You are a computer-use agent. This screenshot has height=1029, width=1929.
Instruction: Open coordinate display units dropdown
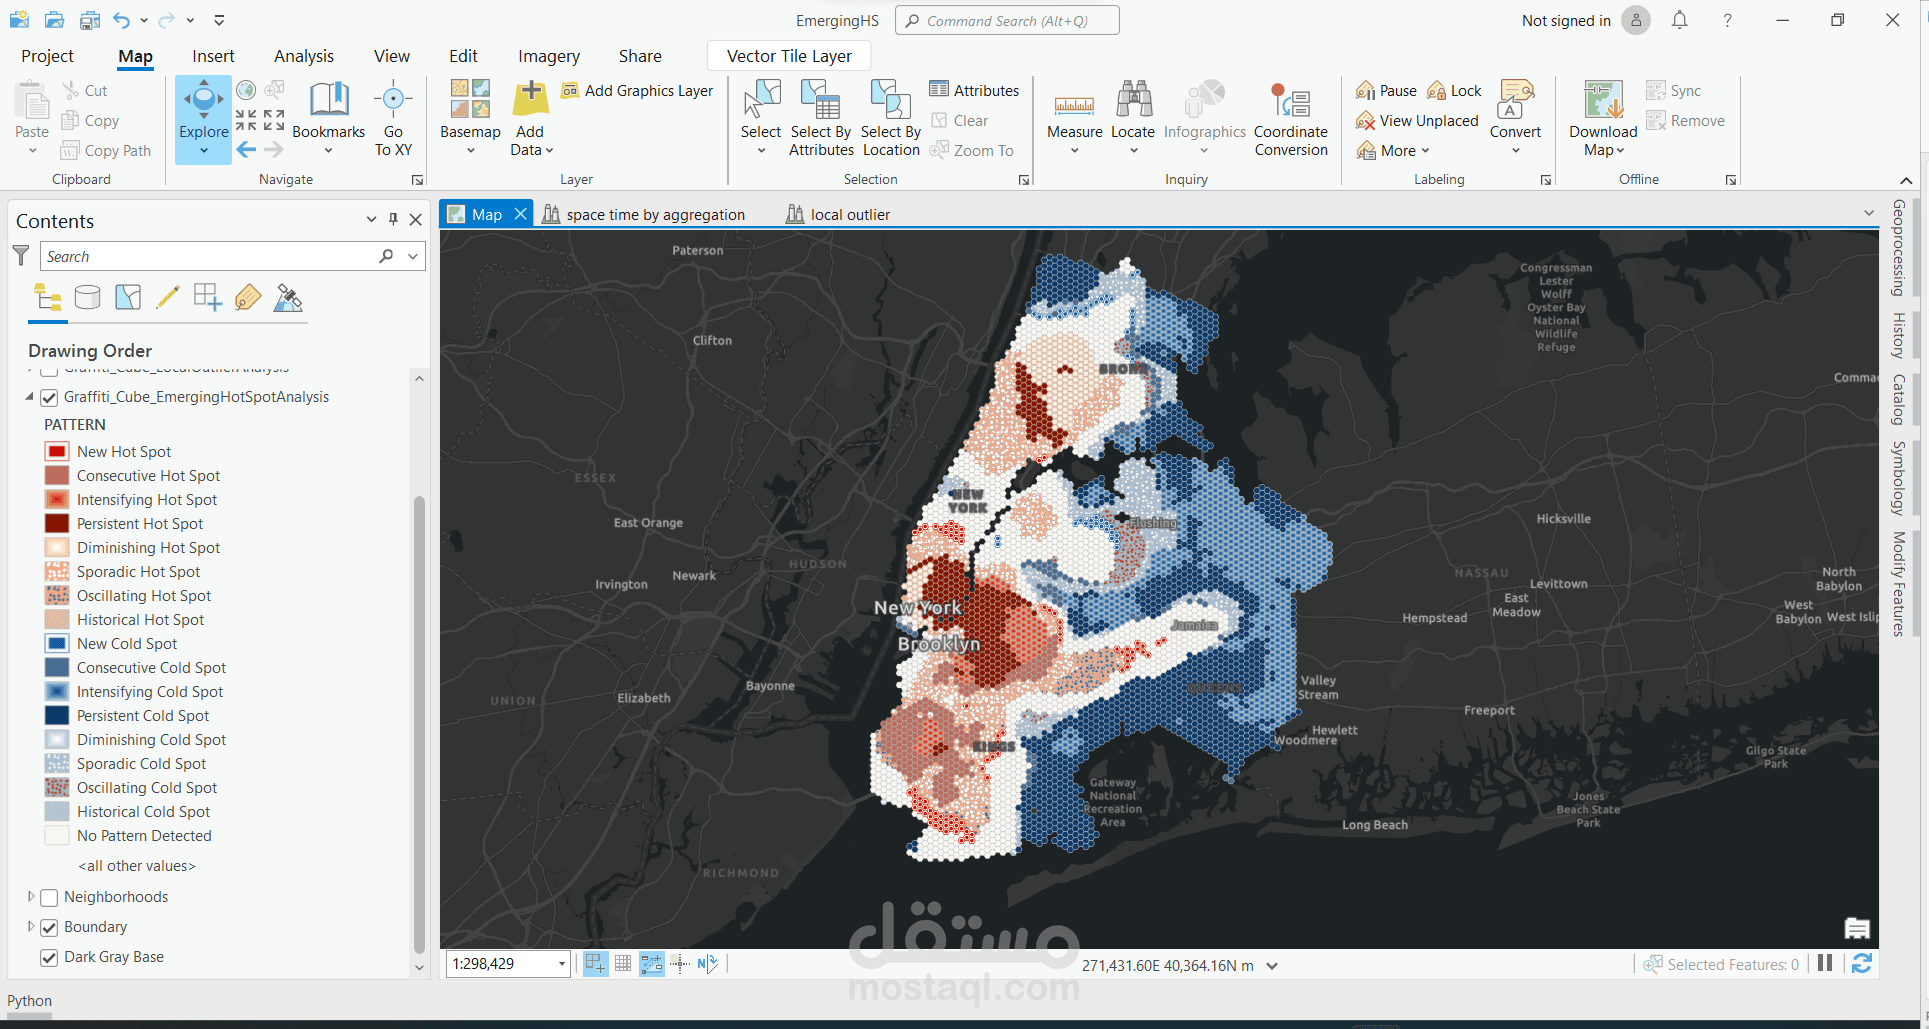pyautogui.click(x=1272, y=966)
